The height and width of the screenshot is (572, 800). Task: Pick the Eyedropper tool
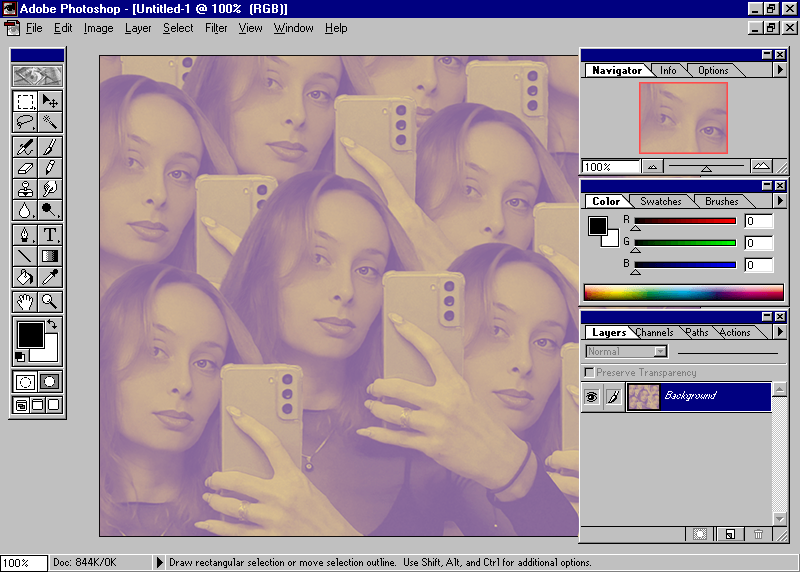coord(49,277)
